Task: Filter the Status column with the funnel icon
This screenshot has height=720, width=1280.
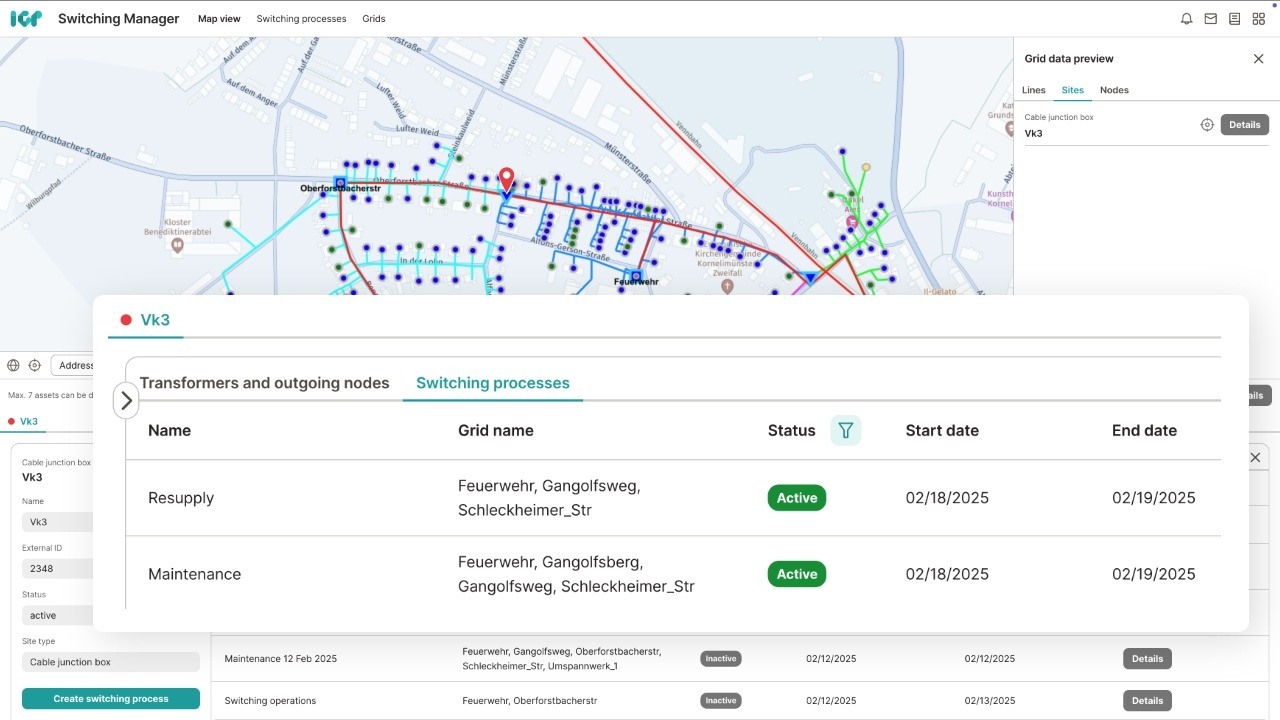Action: (x=845, y=431)
